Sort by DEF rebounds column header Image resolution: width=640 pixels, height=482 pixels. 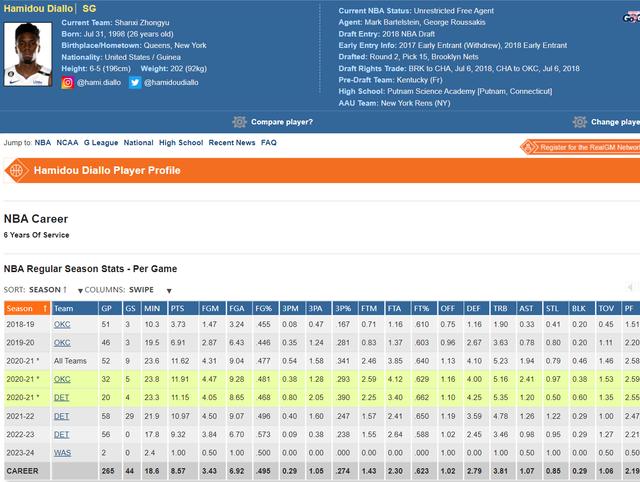[x=476, y=309]
